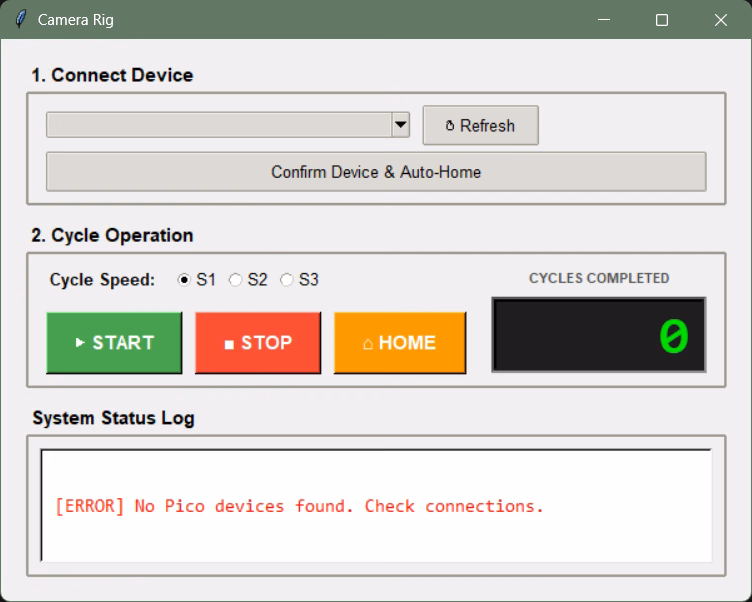
Task: Click the '2. Cycle Operation' heading
Action: click(112, 236)
